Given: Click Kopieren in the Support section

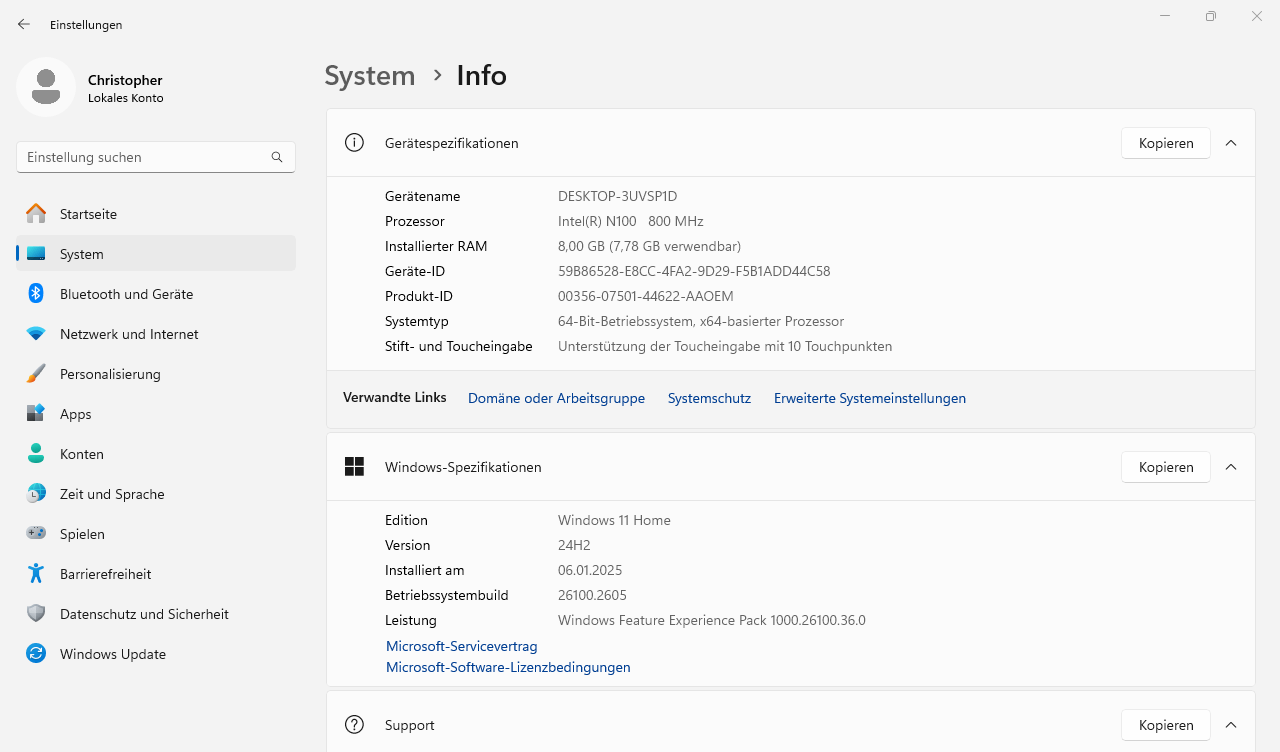Looking at the screenshot, I should [x=1166, y=725].
